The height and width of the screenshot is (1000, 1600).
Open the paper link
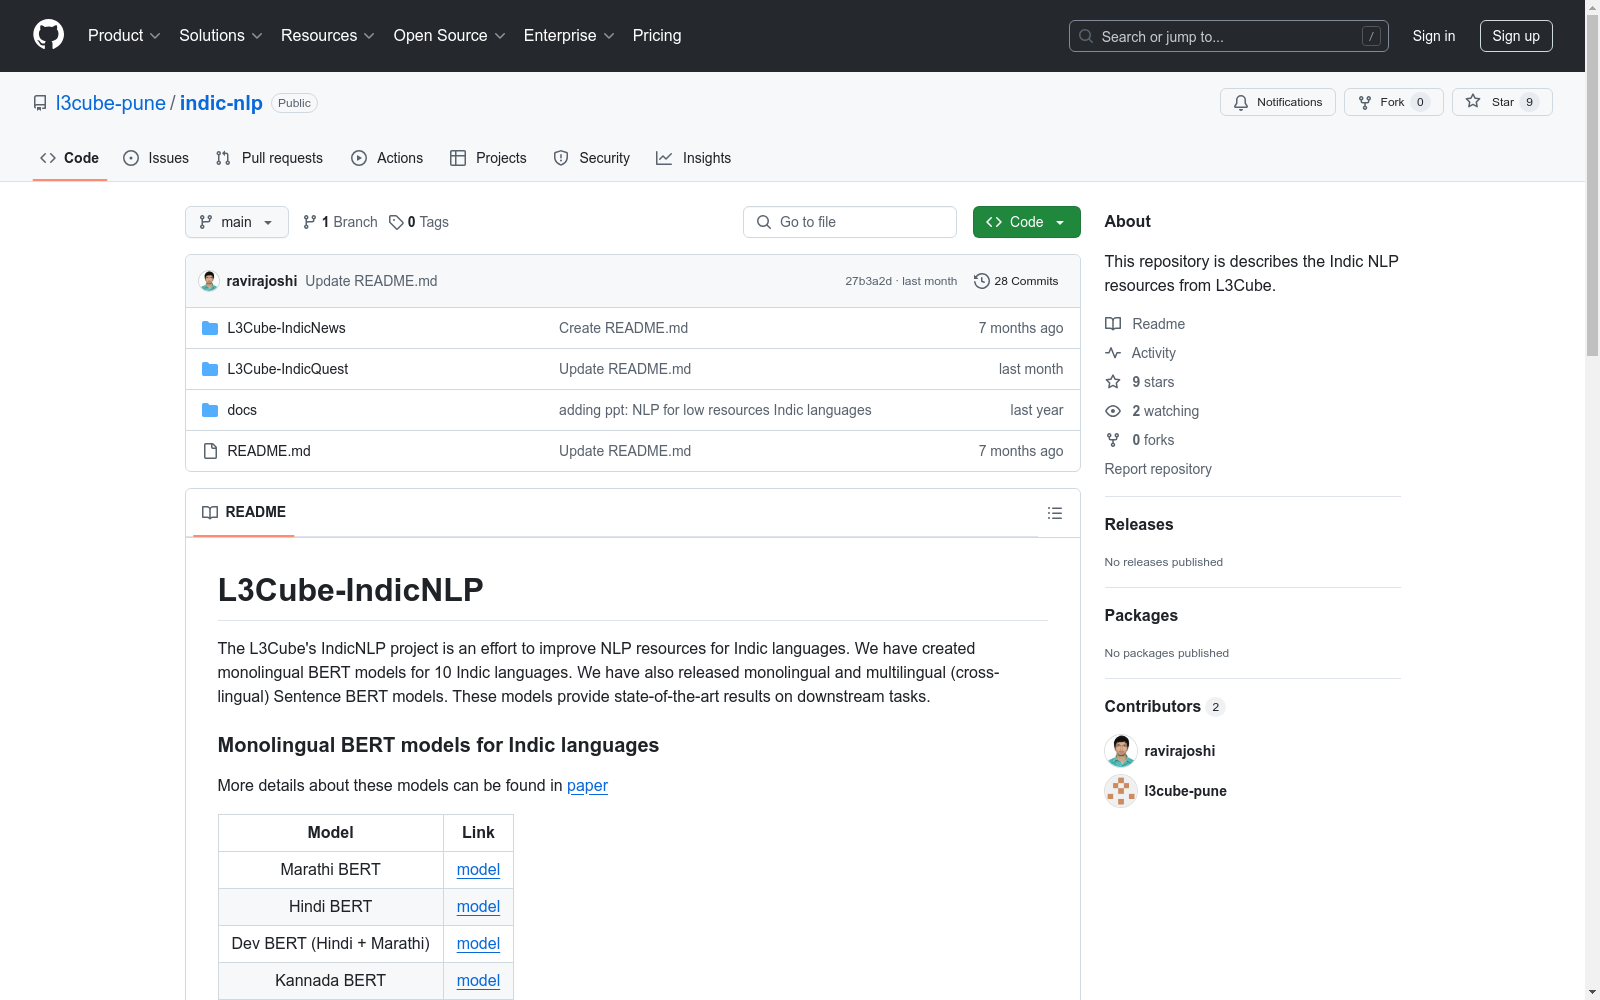pos(587,786)
